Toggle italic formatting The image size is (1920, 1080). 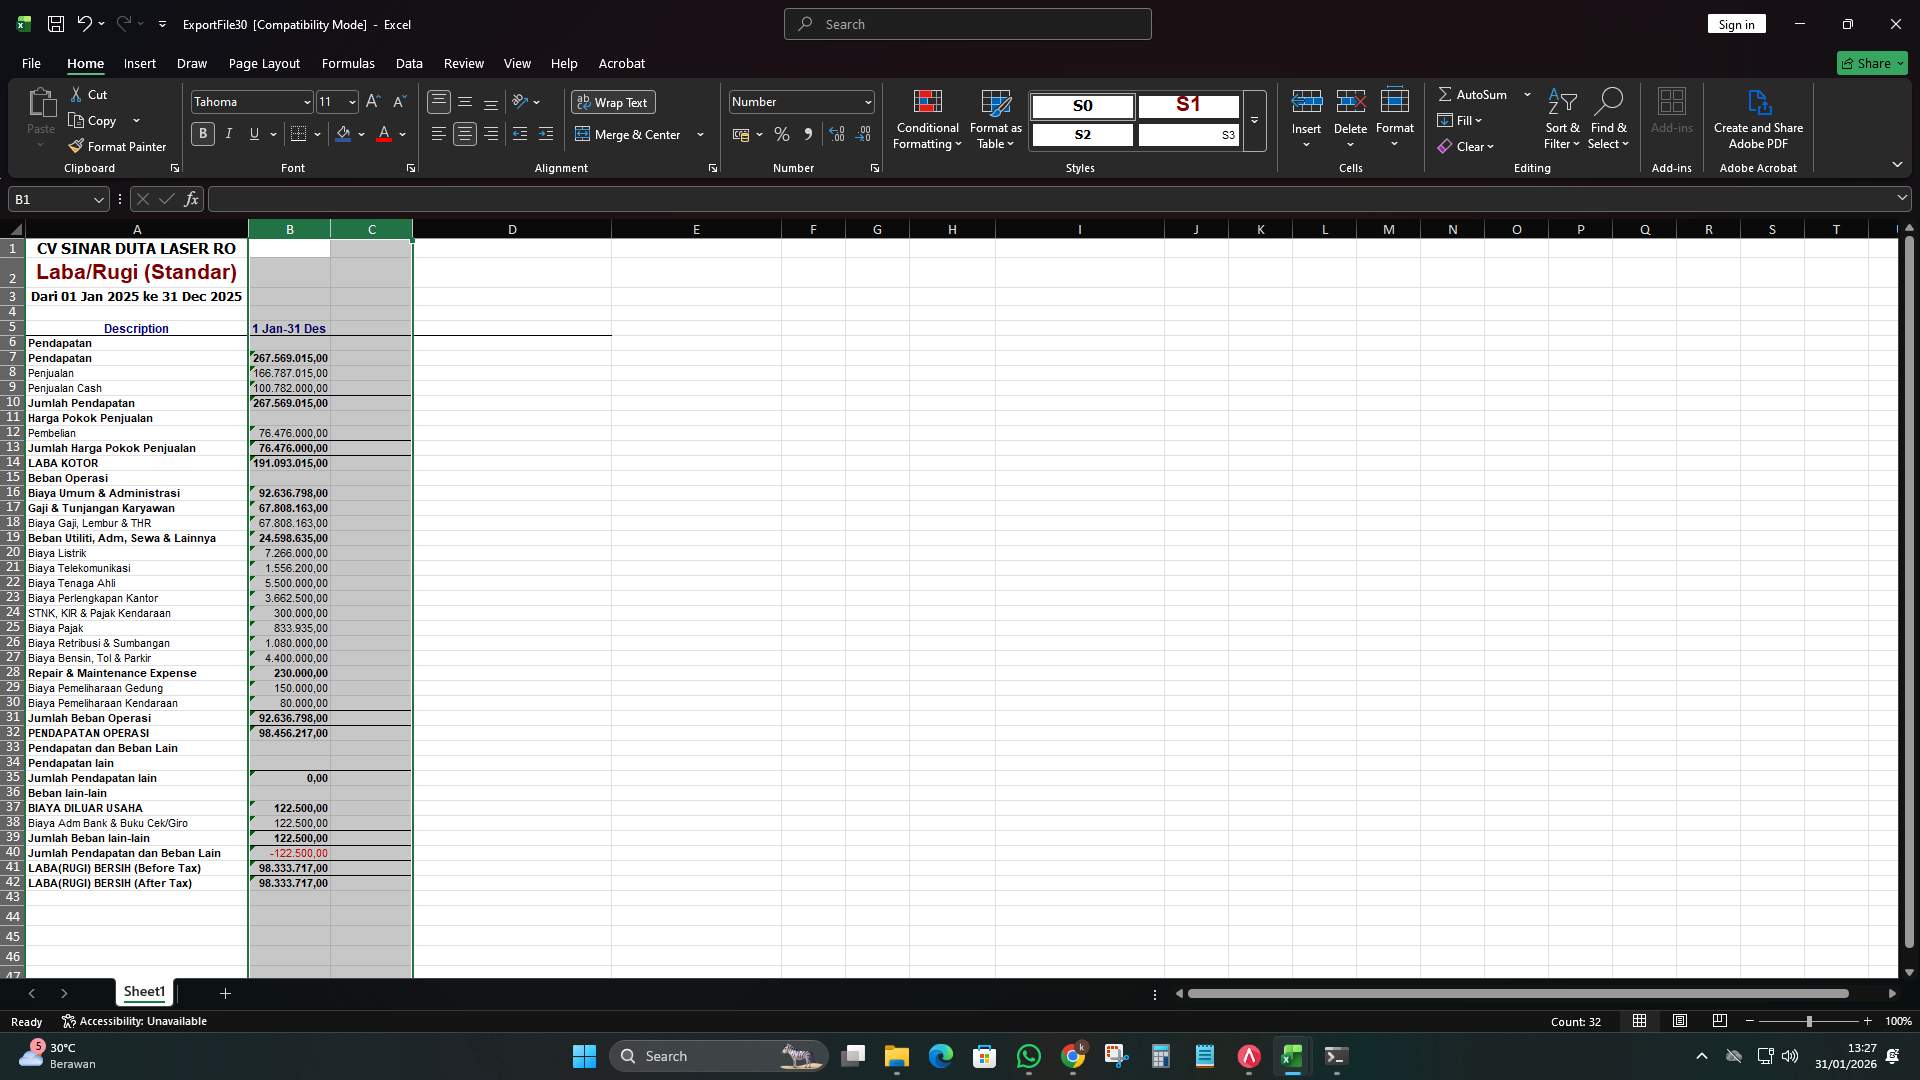tap(228, 133)
